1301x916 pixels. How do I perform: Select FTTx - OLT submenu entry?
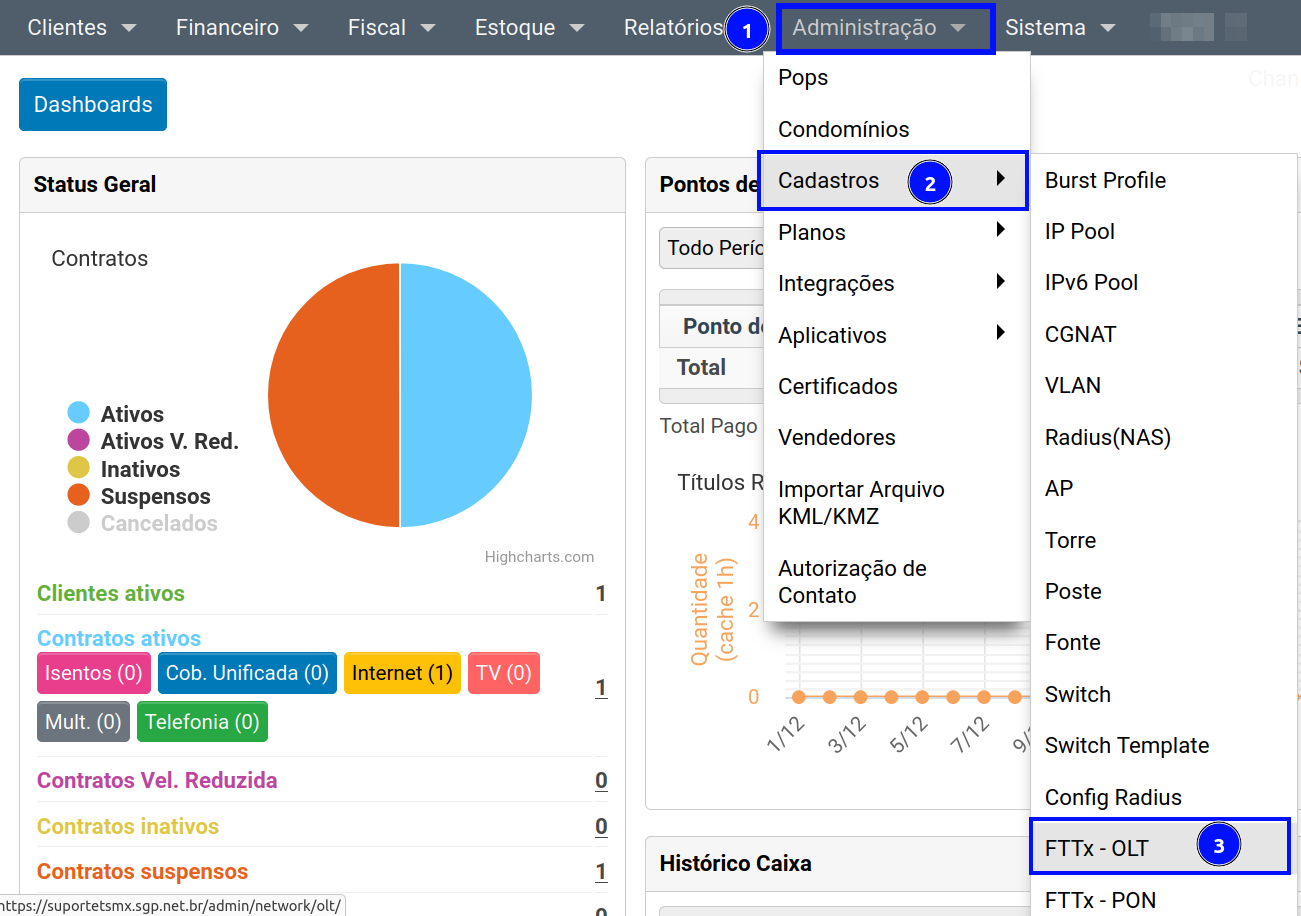1097,849
